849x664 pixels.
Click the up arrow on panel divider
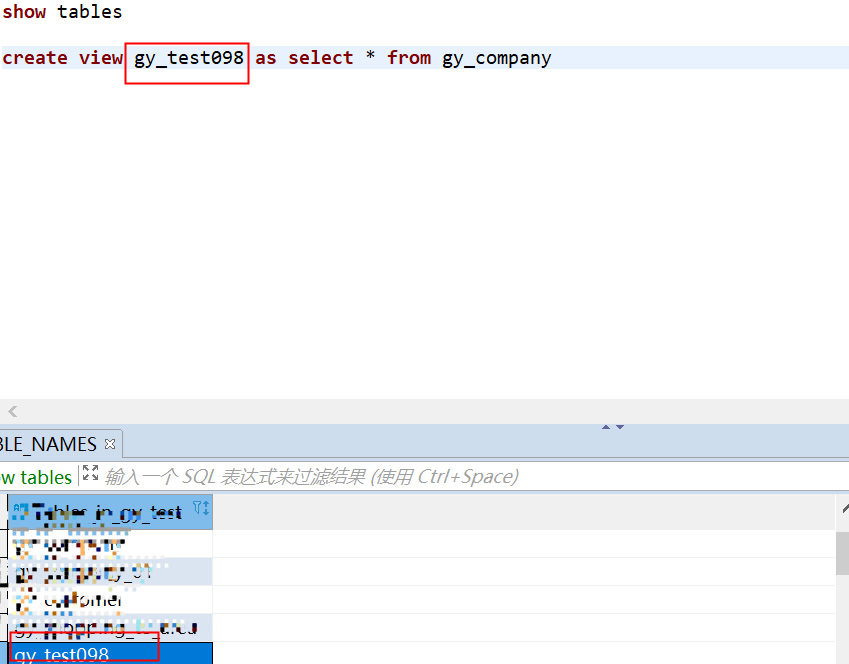pyautogui.click(x=606, y=427)
